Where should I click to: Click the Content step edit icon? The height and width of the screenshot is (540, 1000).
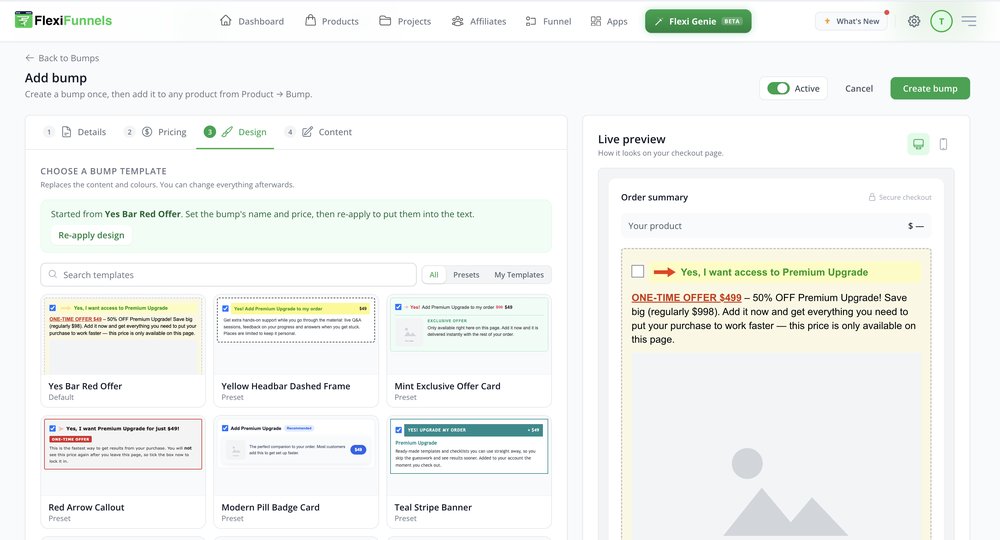coord(307,132)
